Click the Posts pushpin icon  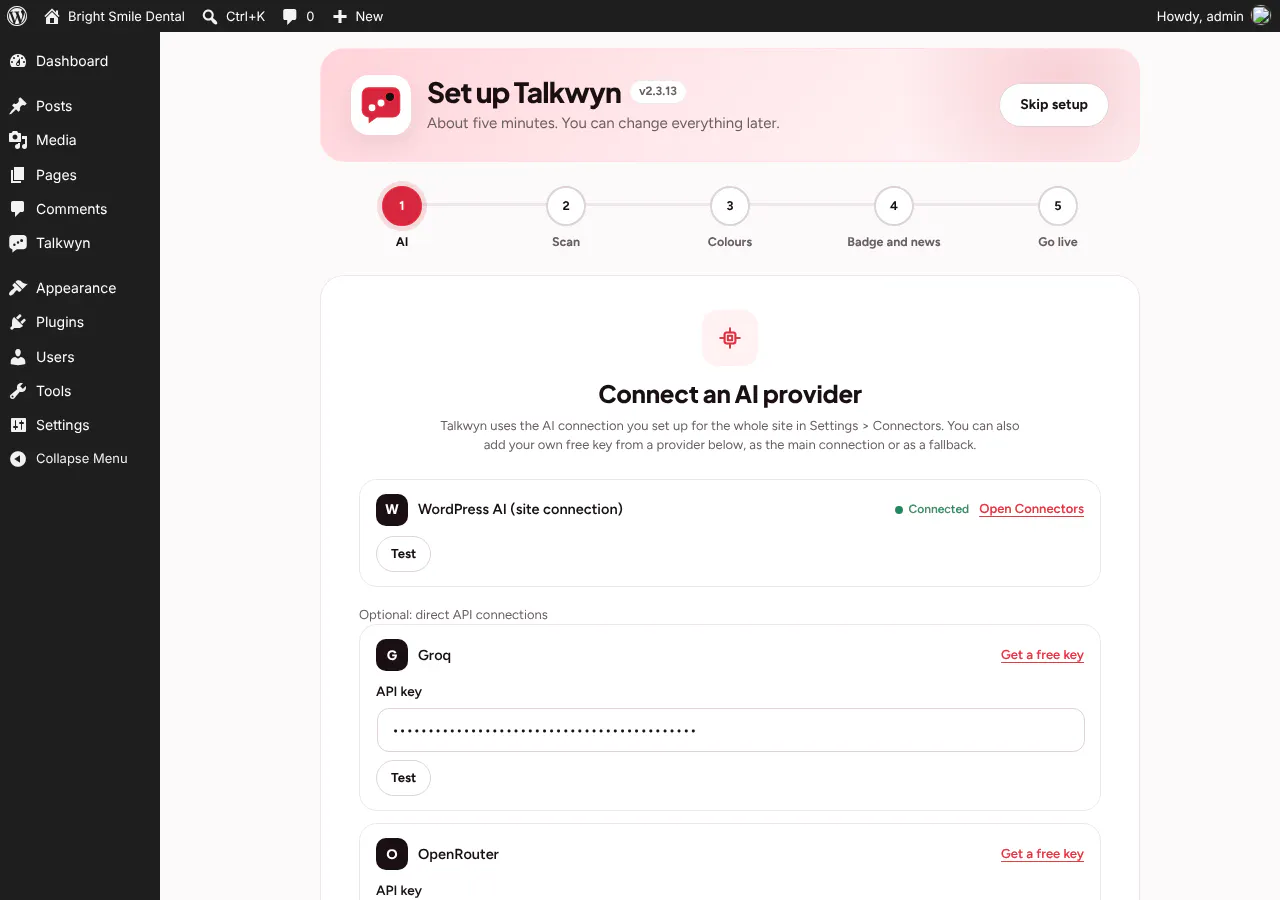click(18, 106)
